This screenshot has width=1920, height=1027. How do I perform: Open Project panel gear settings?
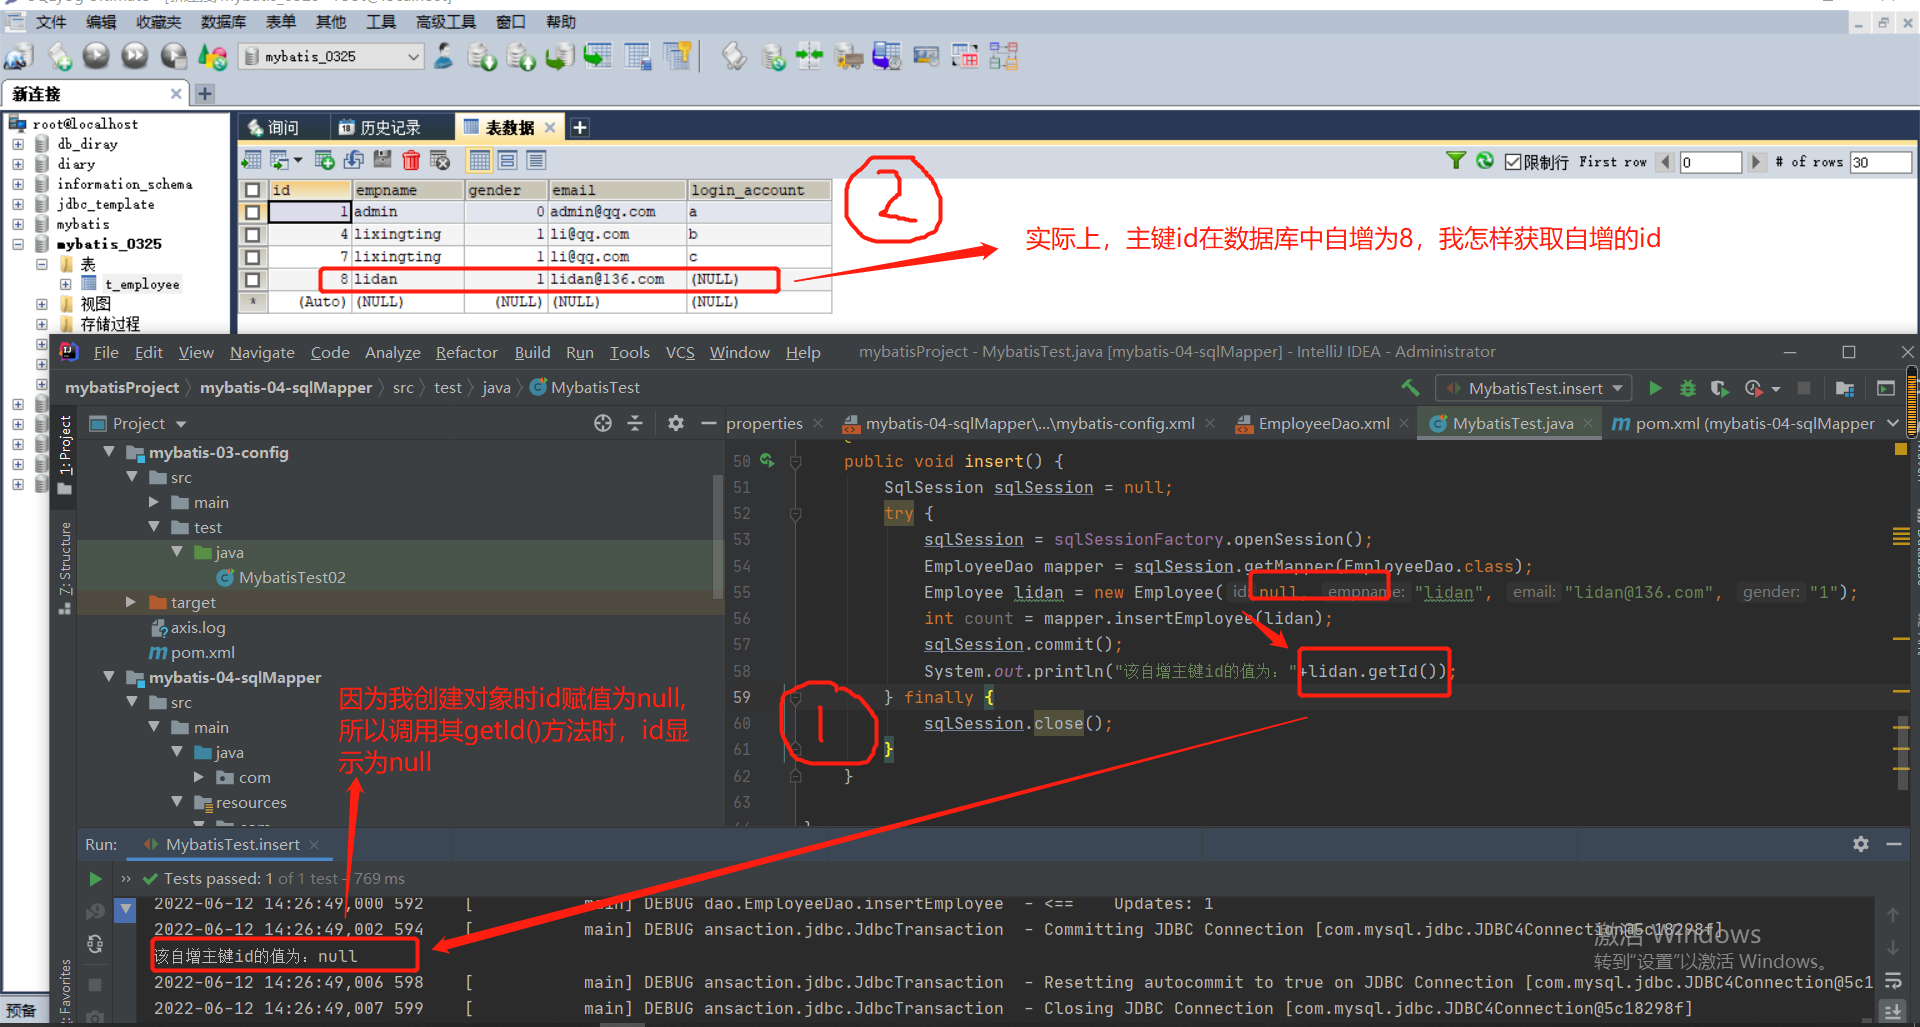676,423
